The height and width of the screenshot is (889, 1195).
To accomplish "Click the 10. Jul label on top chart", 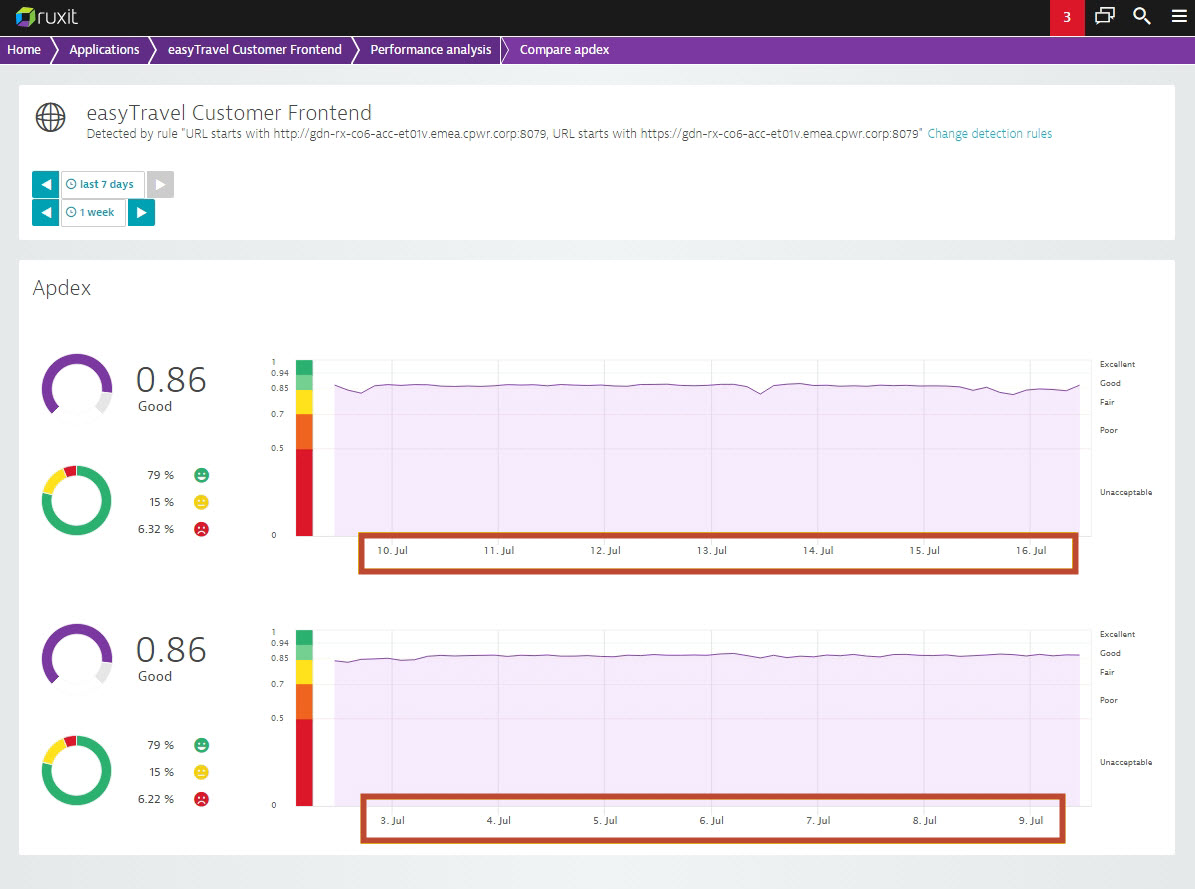I will (x=392, y=550).
